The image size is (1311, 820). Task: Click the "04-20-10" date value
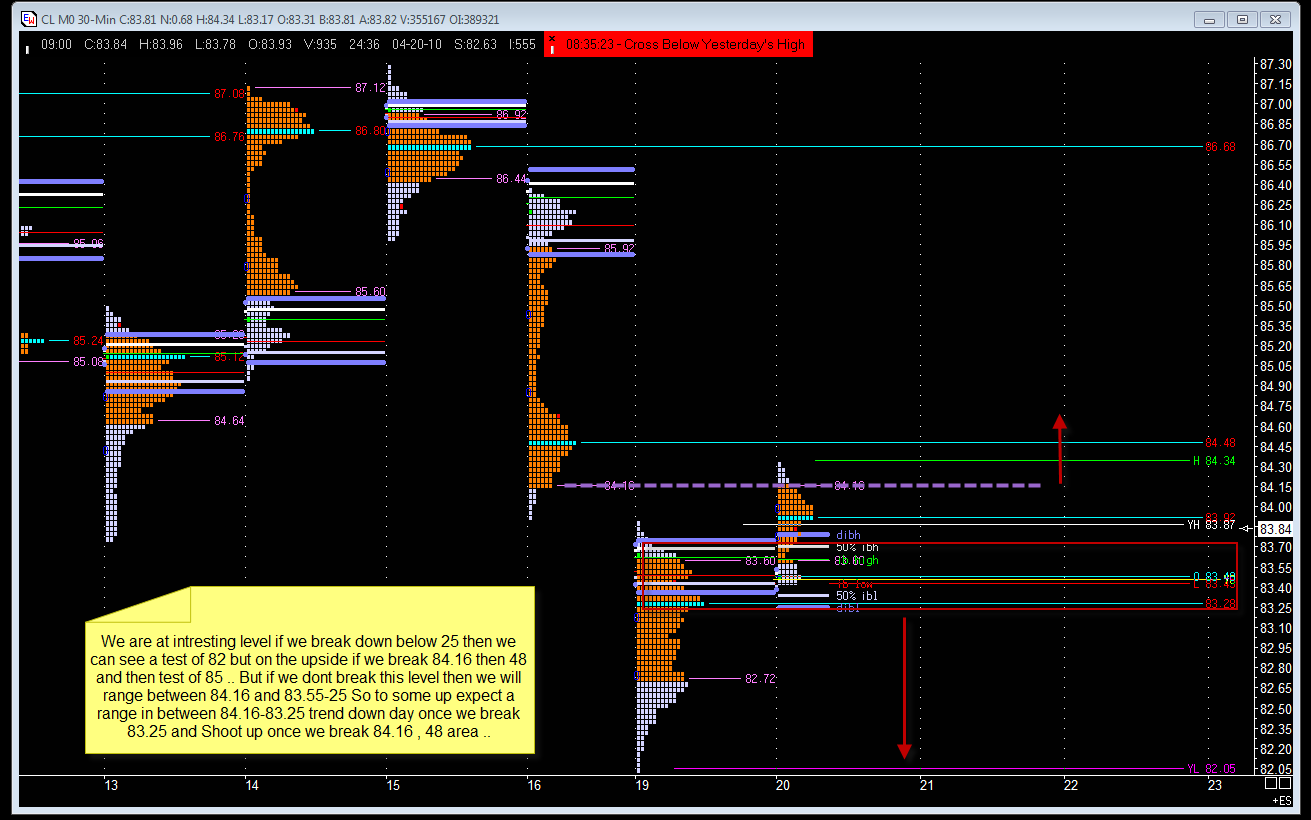[x=417, y=45]
